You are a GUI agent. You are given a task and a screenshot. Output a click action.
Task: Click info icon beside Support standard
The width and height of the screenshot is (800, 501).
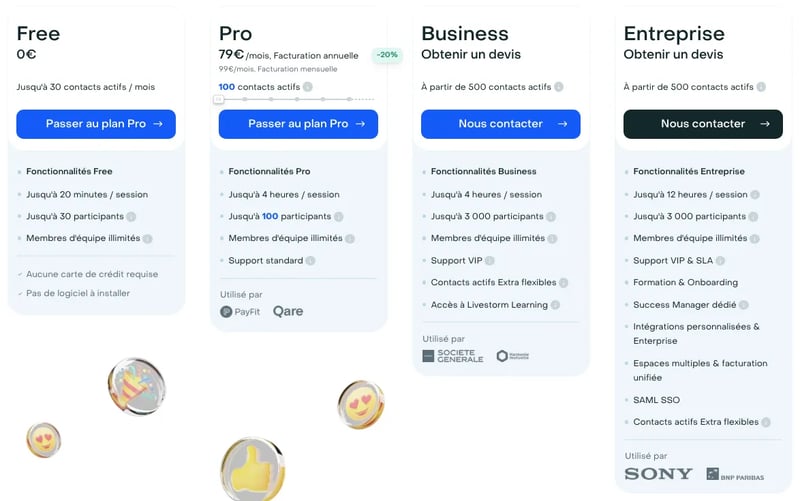coord(310,261)
